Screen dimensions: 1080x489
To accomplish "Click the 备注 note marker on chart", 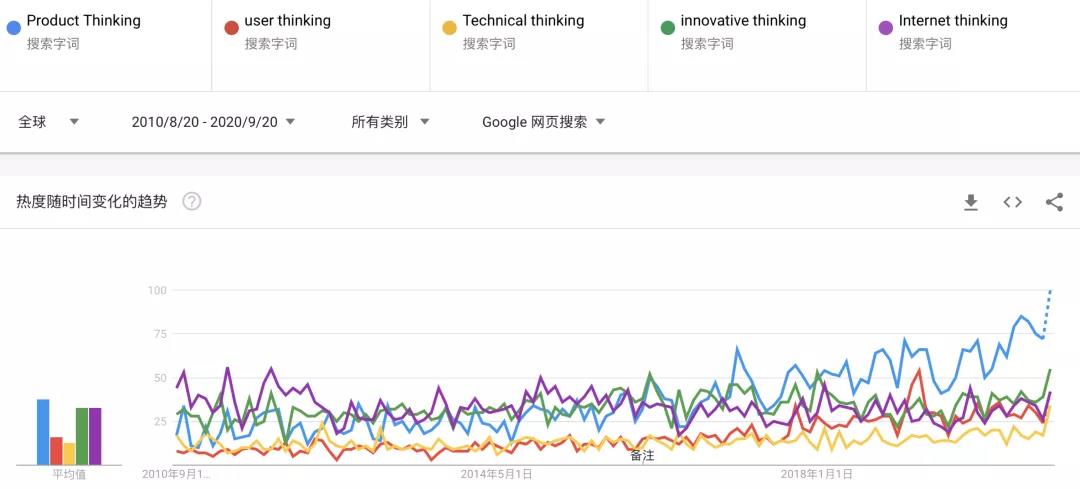I will (642, 455).
